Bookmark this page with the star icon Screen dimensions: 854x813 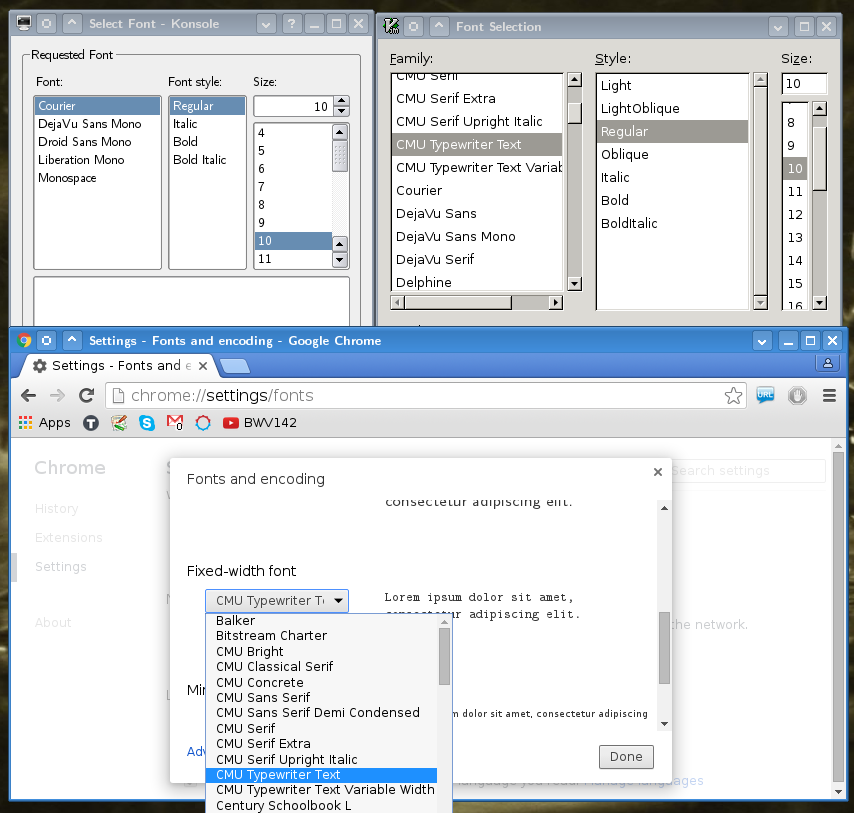[733, 395]
